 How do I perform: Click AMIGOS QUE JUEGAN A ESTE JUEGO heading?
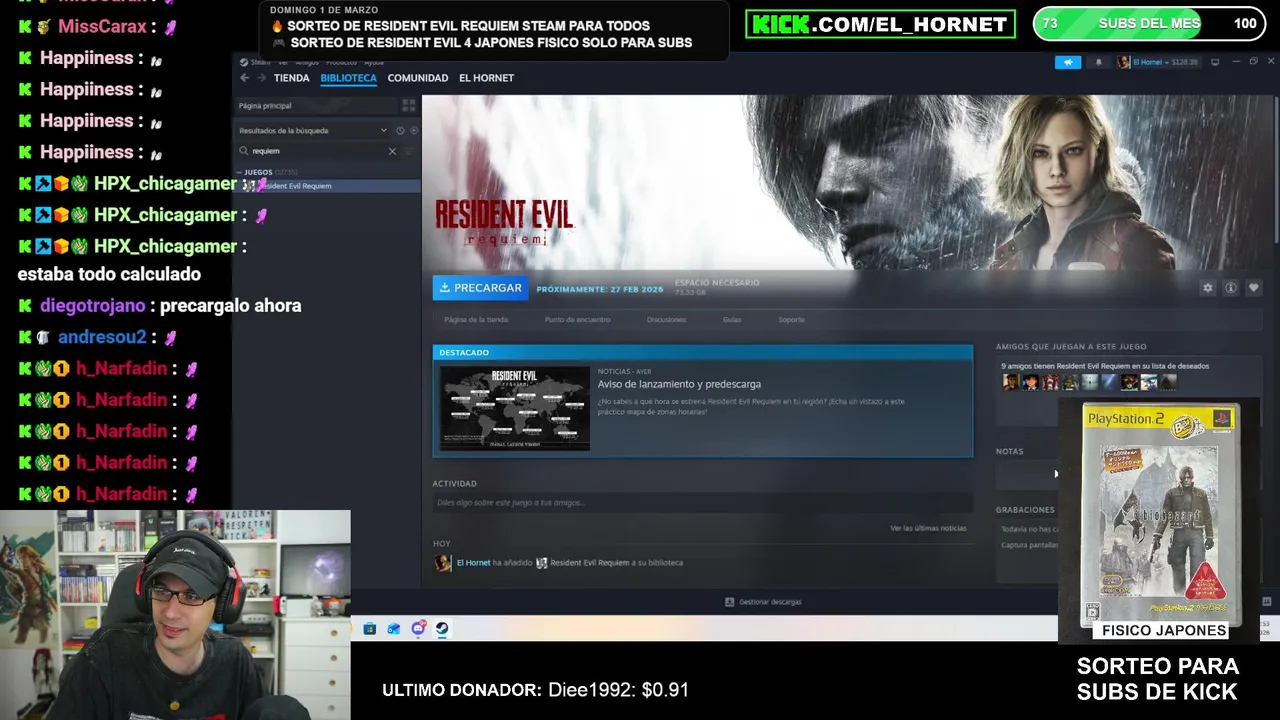point(1071,347)
